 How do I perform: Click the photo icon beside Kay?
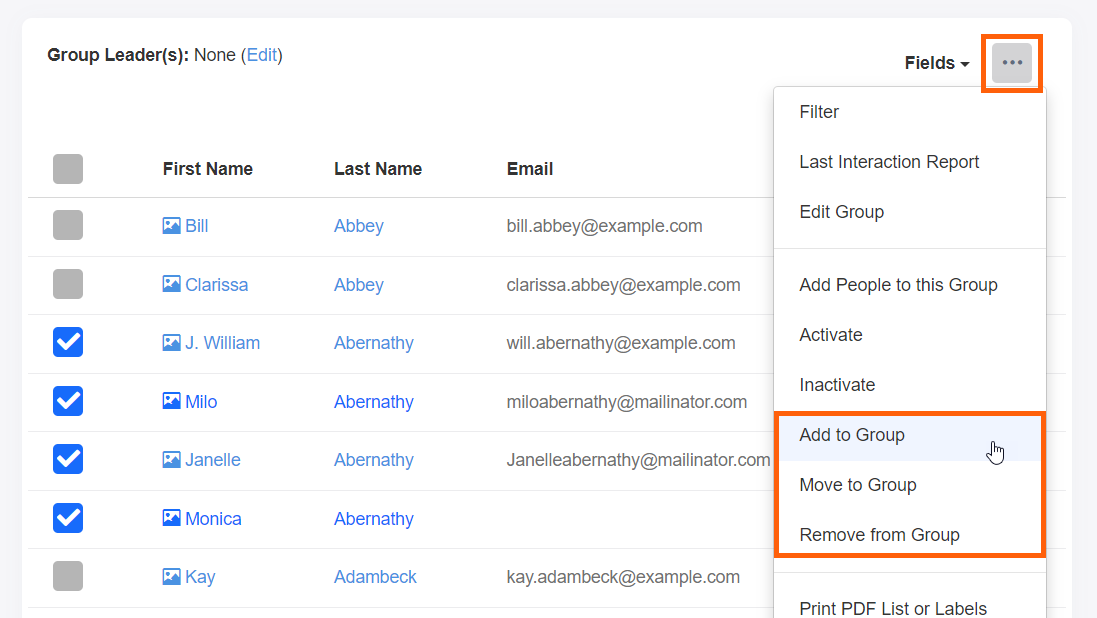170,576
